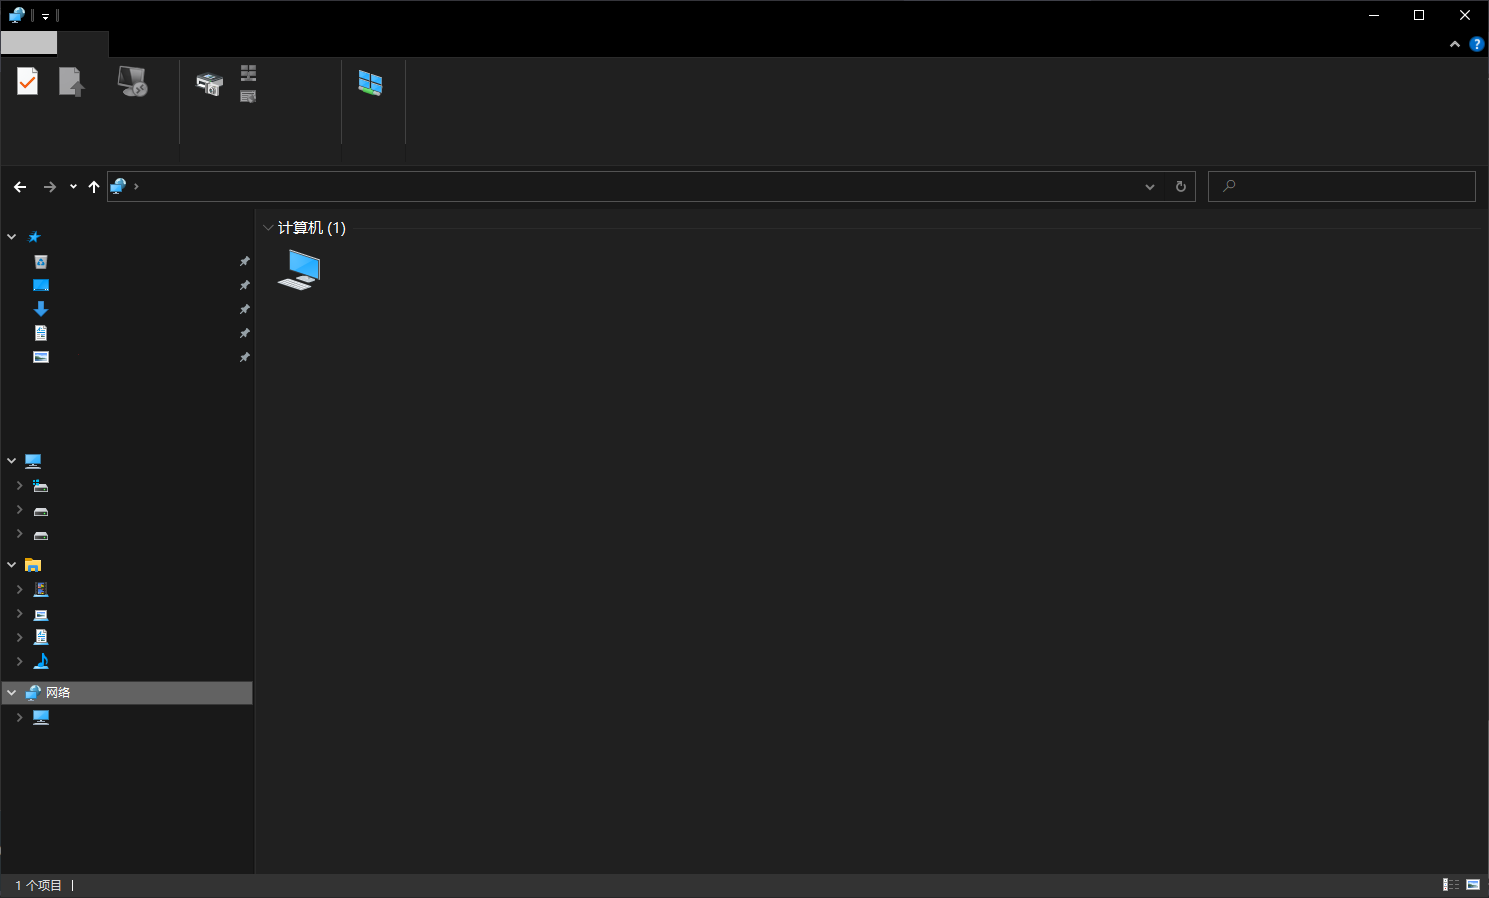The height and width of the screenshot is (898, 1489).
Task: Click the pin icon beside Recycle Bin
Action: [245, 262]
